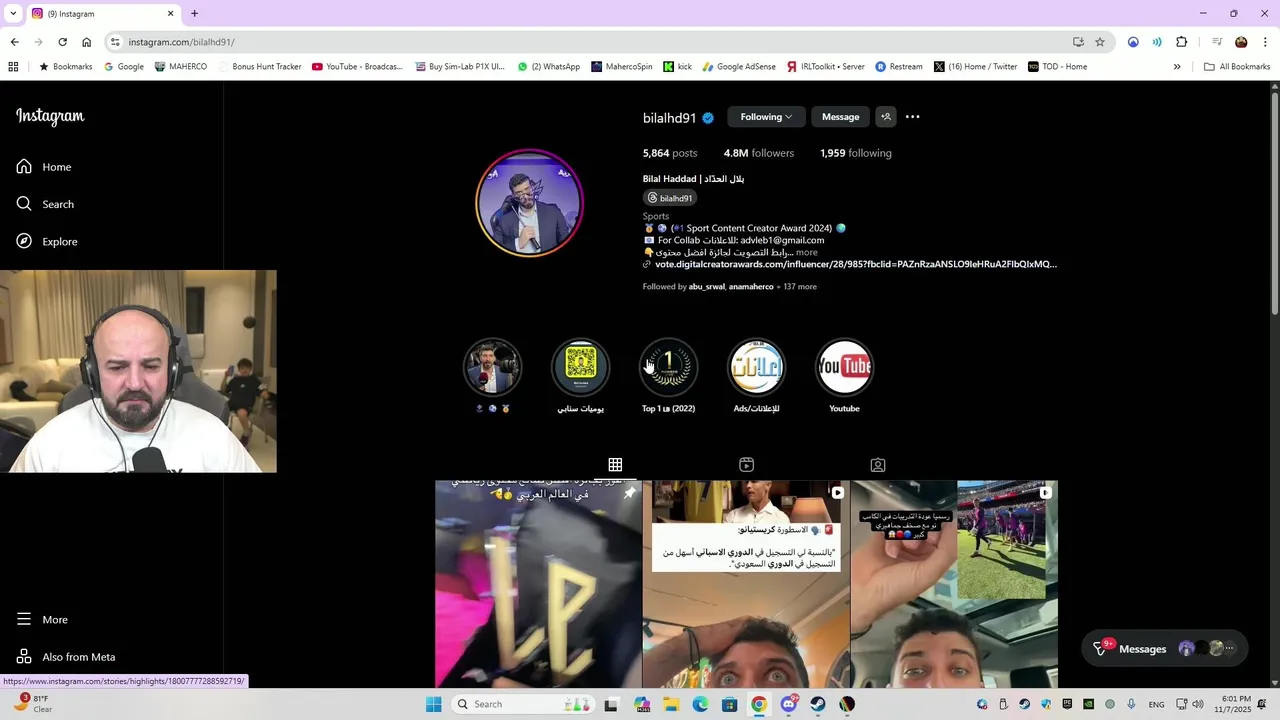This screenshot has width=1280, height=720.
Task: Switch to the Reels tab
Action: pos(746,465)
